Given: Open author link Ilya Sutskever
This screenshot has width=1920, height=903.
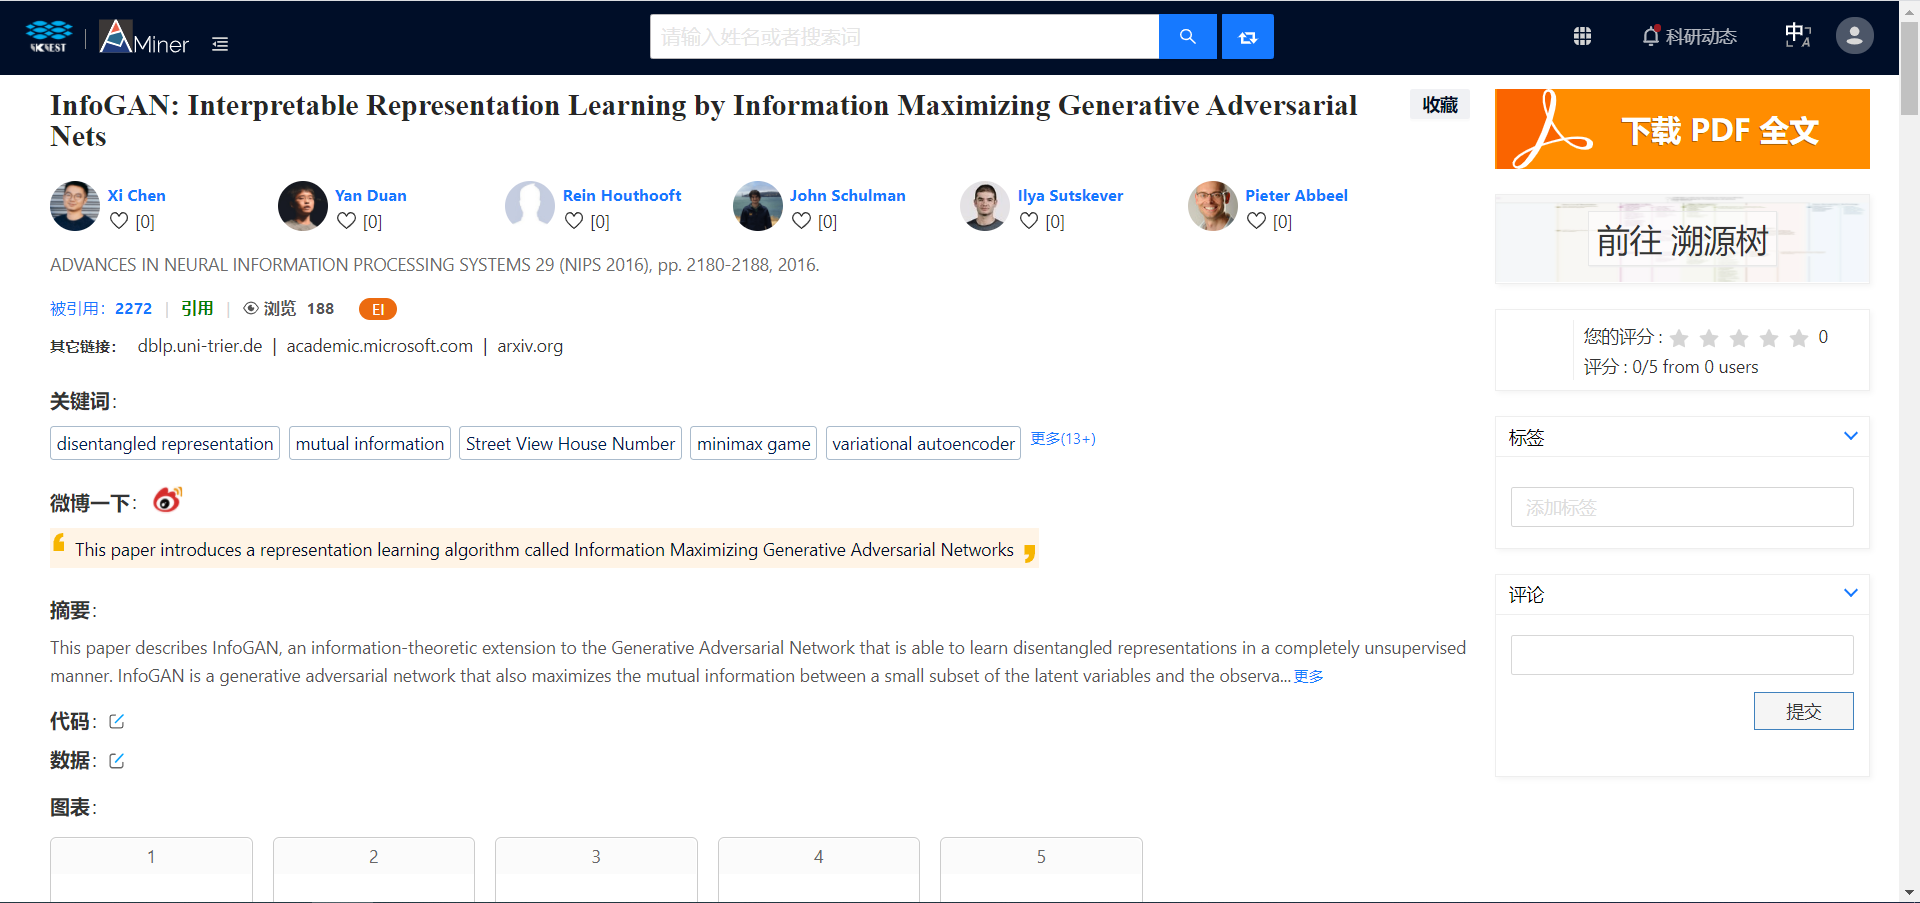Looking at the screenshot, I should point(1070,195).
